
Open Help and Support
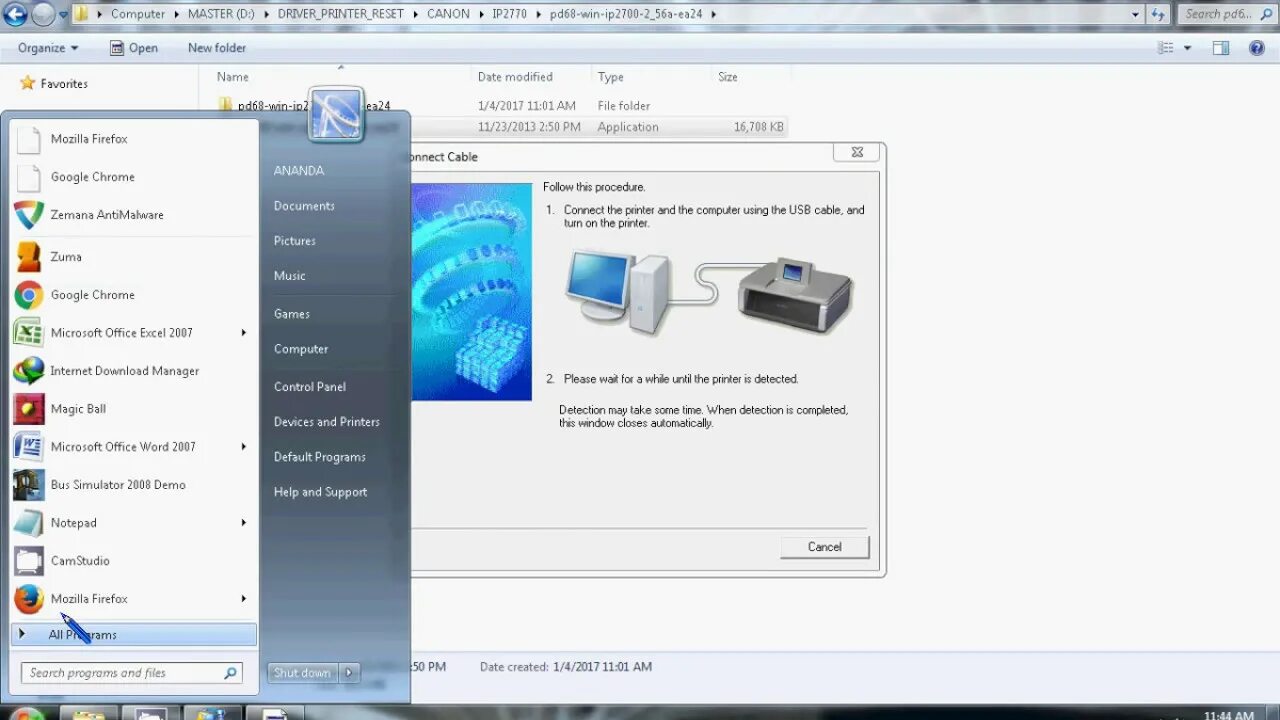tap(321, 492)
